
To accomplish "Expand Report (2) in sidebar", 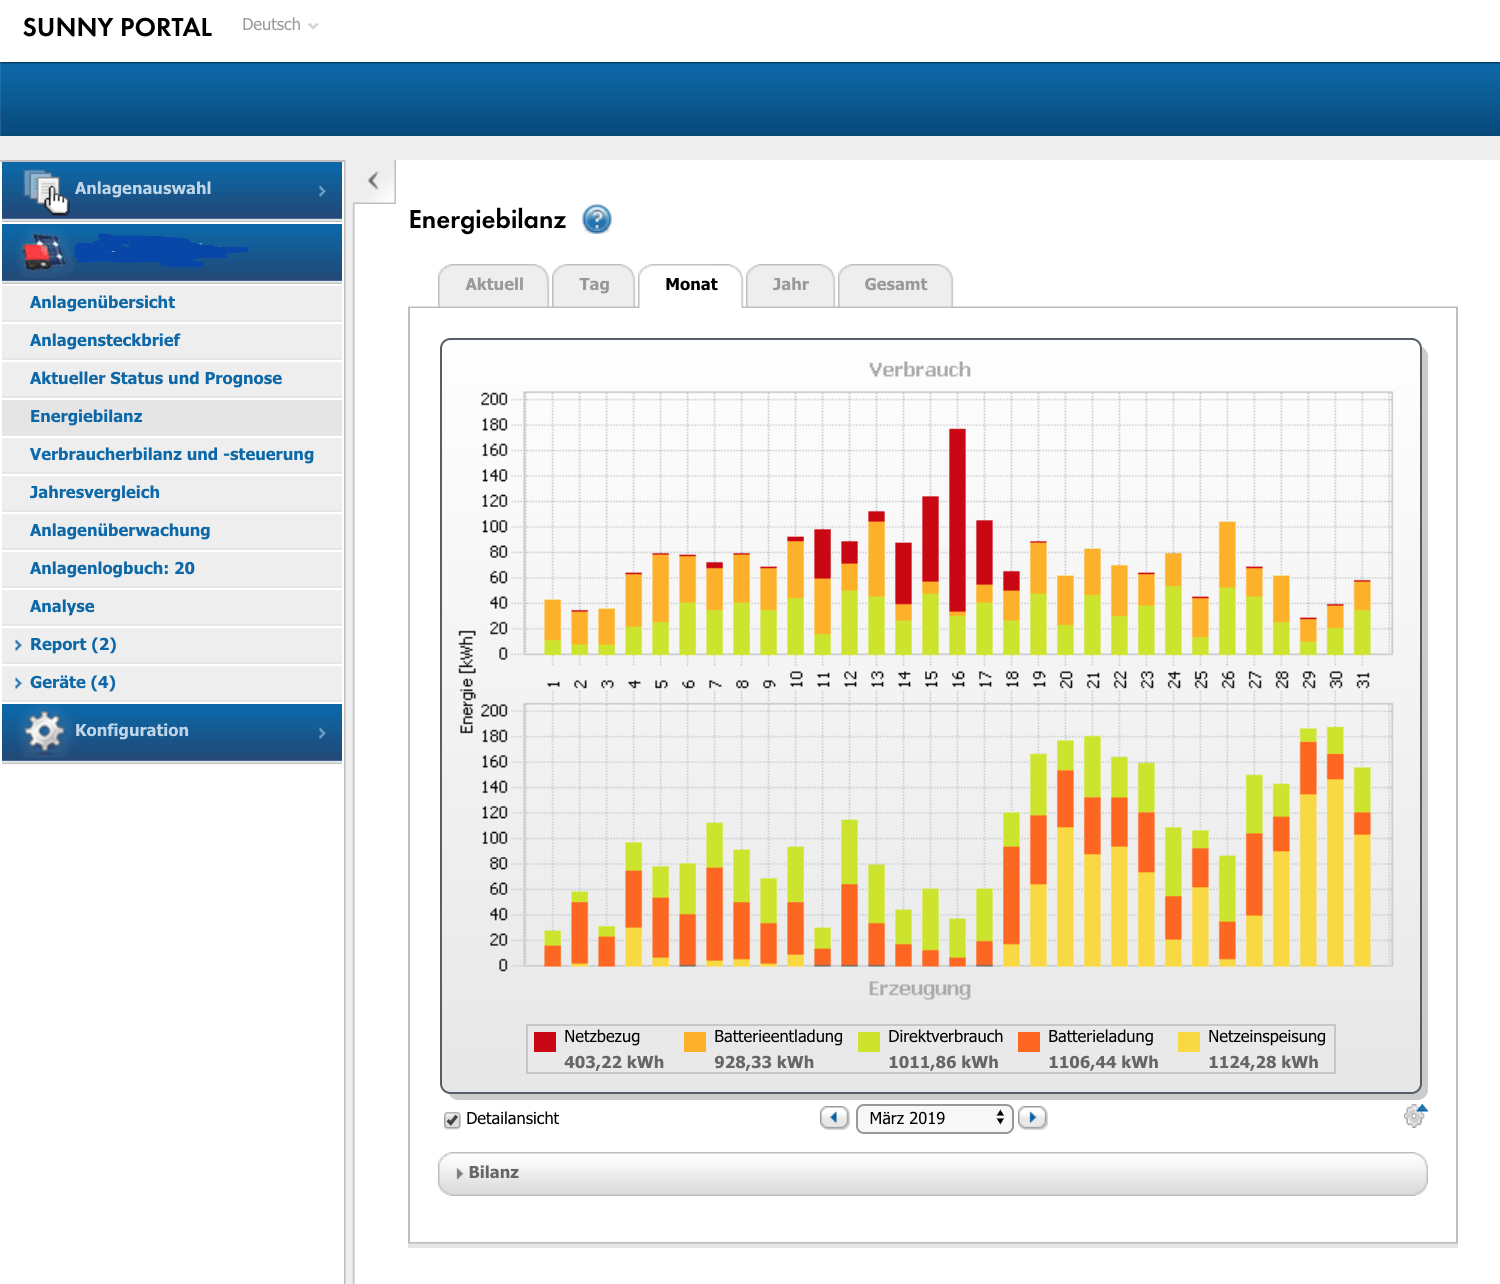I will click(73, 644).
